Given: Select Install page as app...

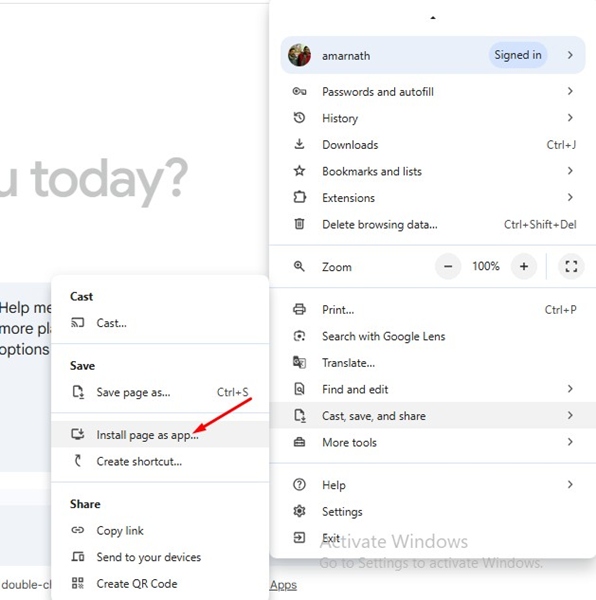Looking at the screenshot, I should (x=160, y=435).
